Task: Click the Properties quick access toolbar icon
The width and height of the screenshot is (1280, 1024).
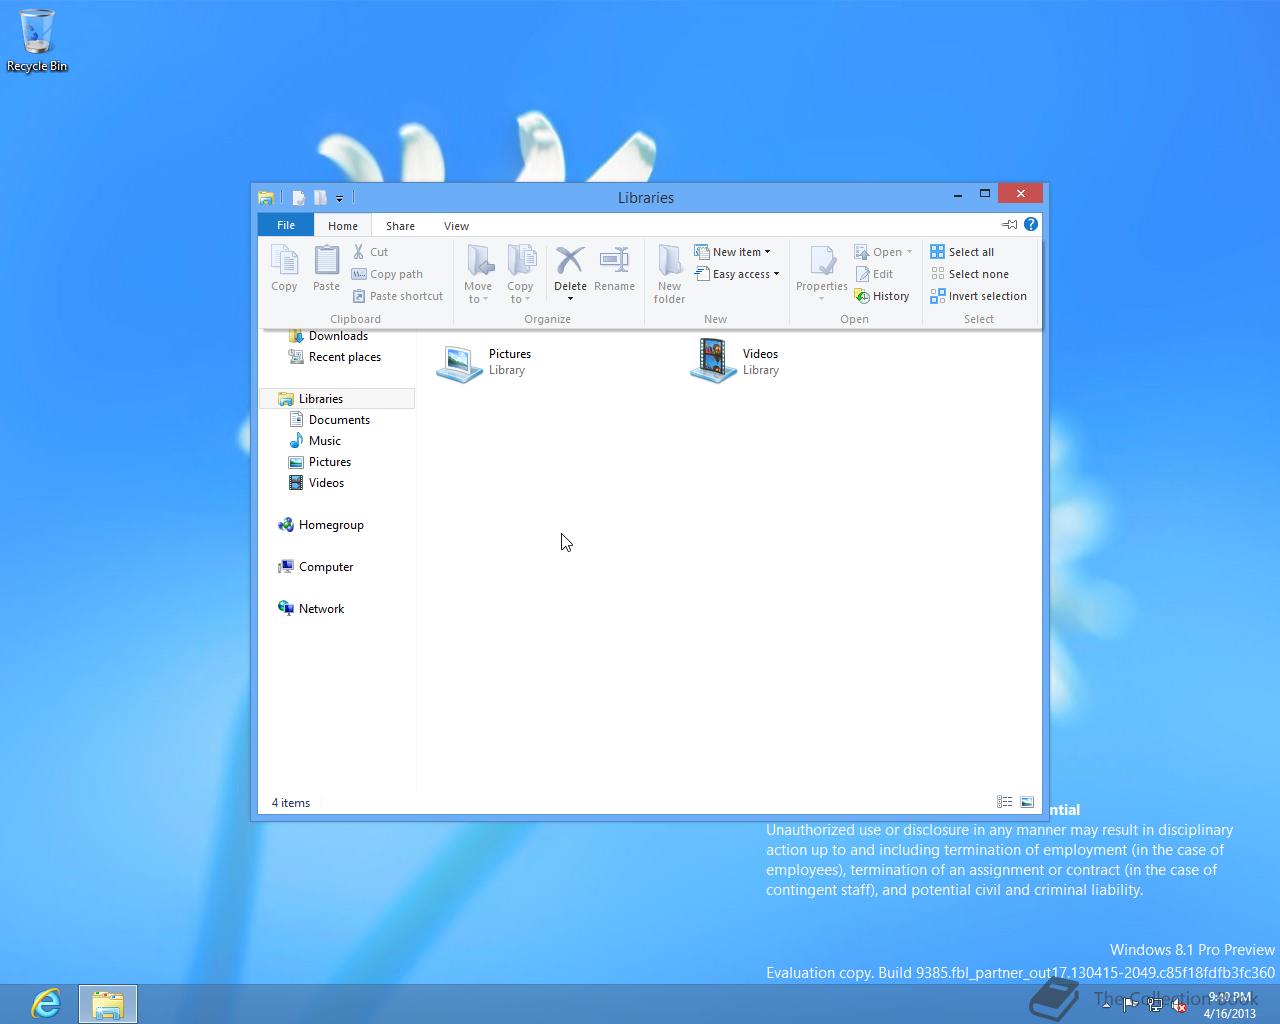Action: point(298,198)
